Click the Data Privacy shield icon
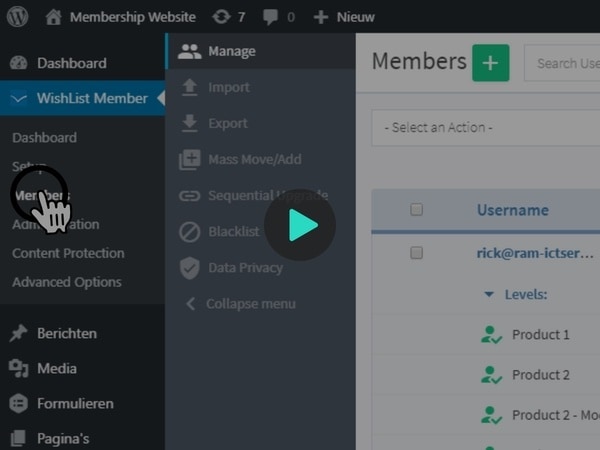The height and width of the screenshot is (450, 600). [189, 268]
